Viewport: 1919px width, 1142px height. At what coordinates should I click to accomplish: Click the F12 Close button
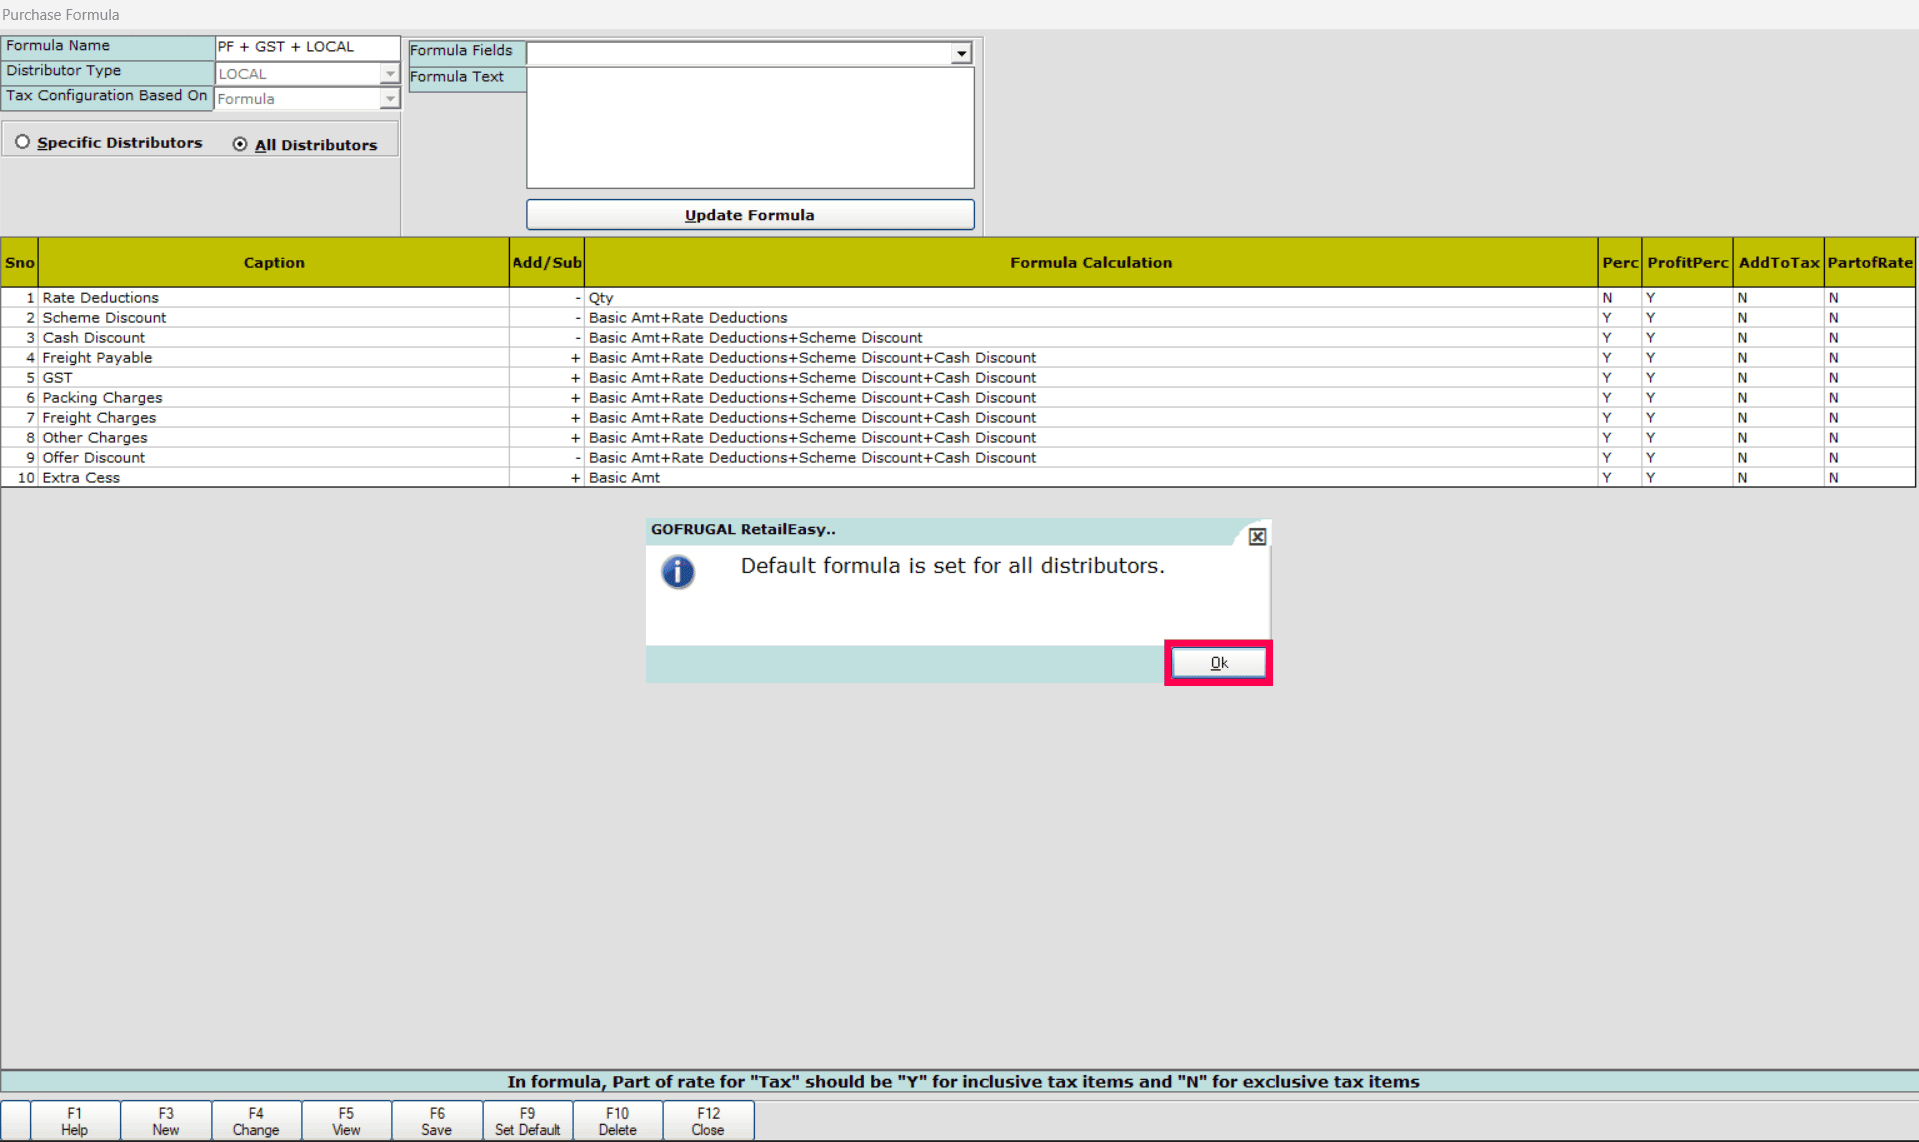[708, 1121]
